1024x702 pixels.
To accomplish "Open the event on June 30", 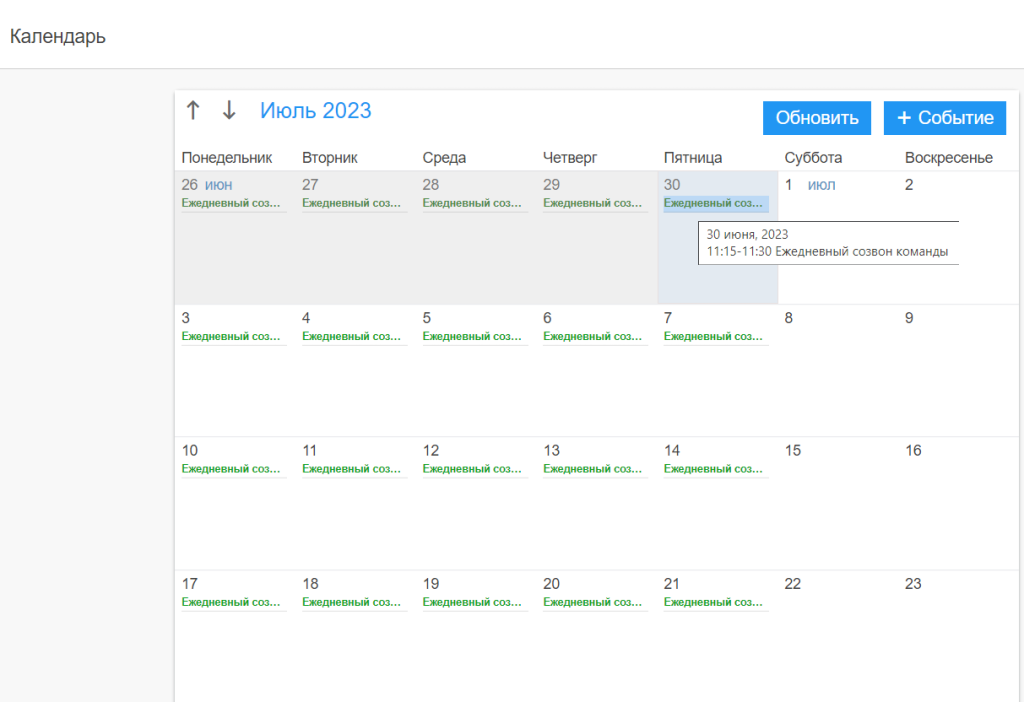I will [x=715, y=203].
